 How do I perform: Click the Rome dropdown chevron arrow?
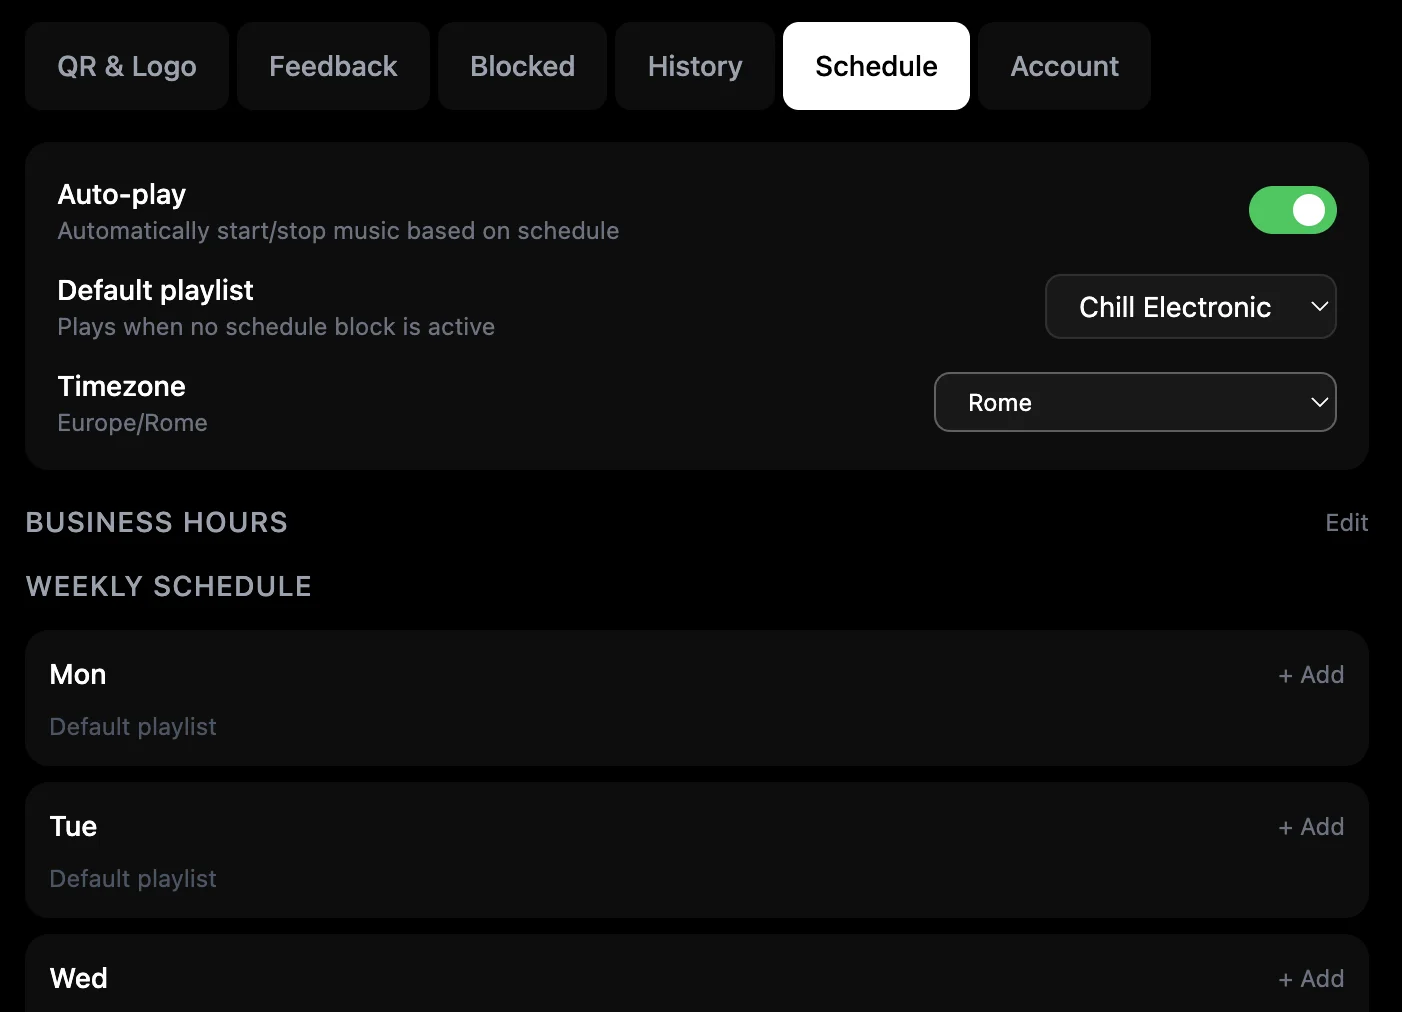(x=1318, y=402)
